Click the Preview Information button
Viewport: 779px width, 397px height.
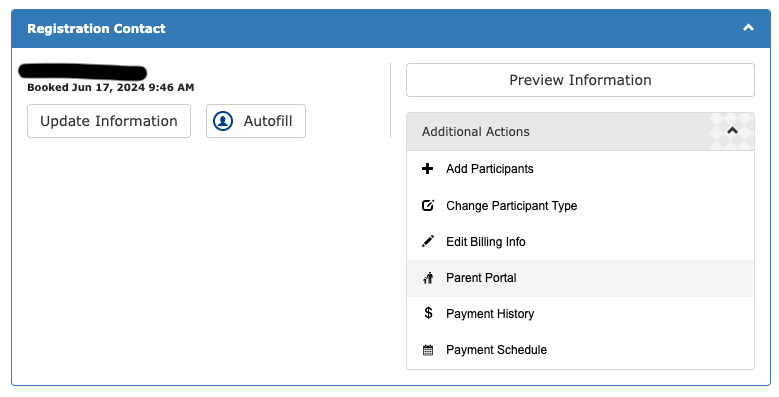[580, 80]
